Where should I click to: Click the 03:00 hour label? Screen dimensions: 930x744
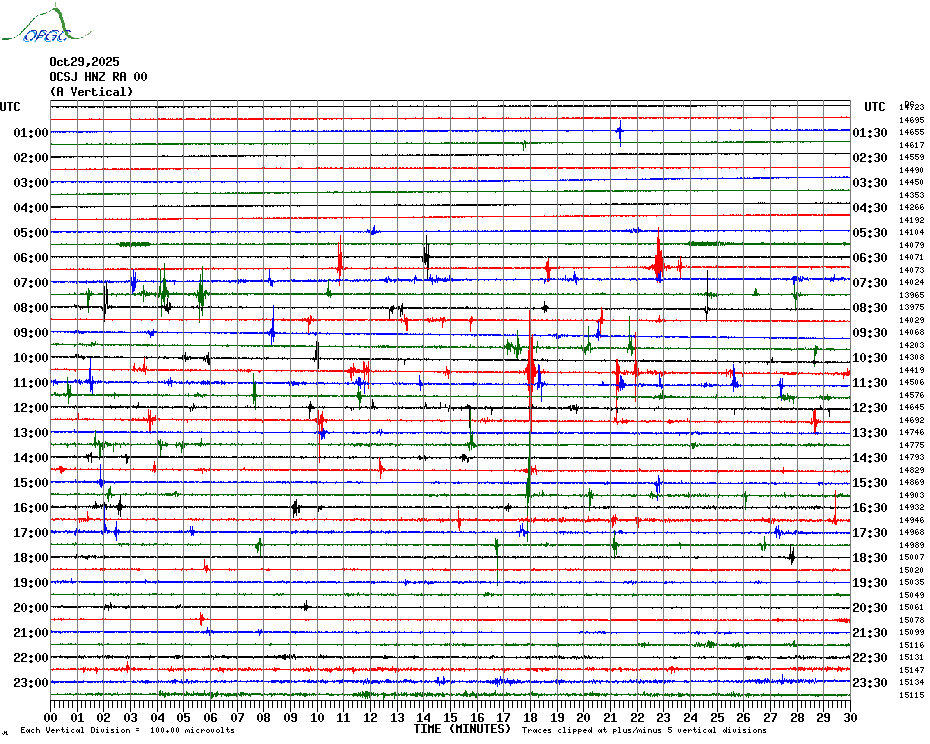click(x=31, y=182)
